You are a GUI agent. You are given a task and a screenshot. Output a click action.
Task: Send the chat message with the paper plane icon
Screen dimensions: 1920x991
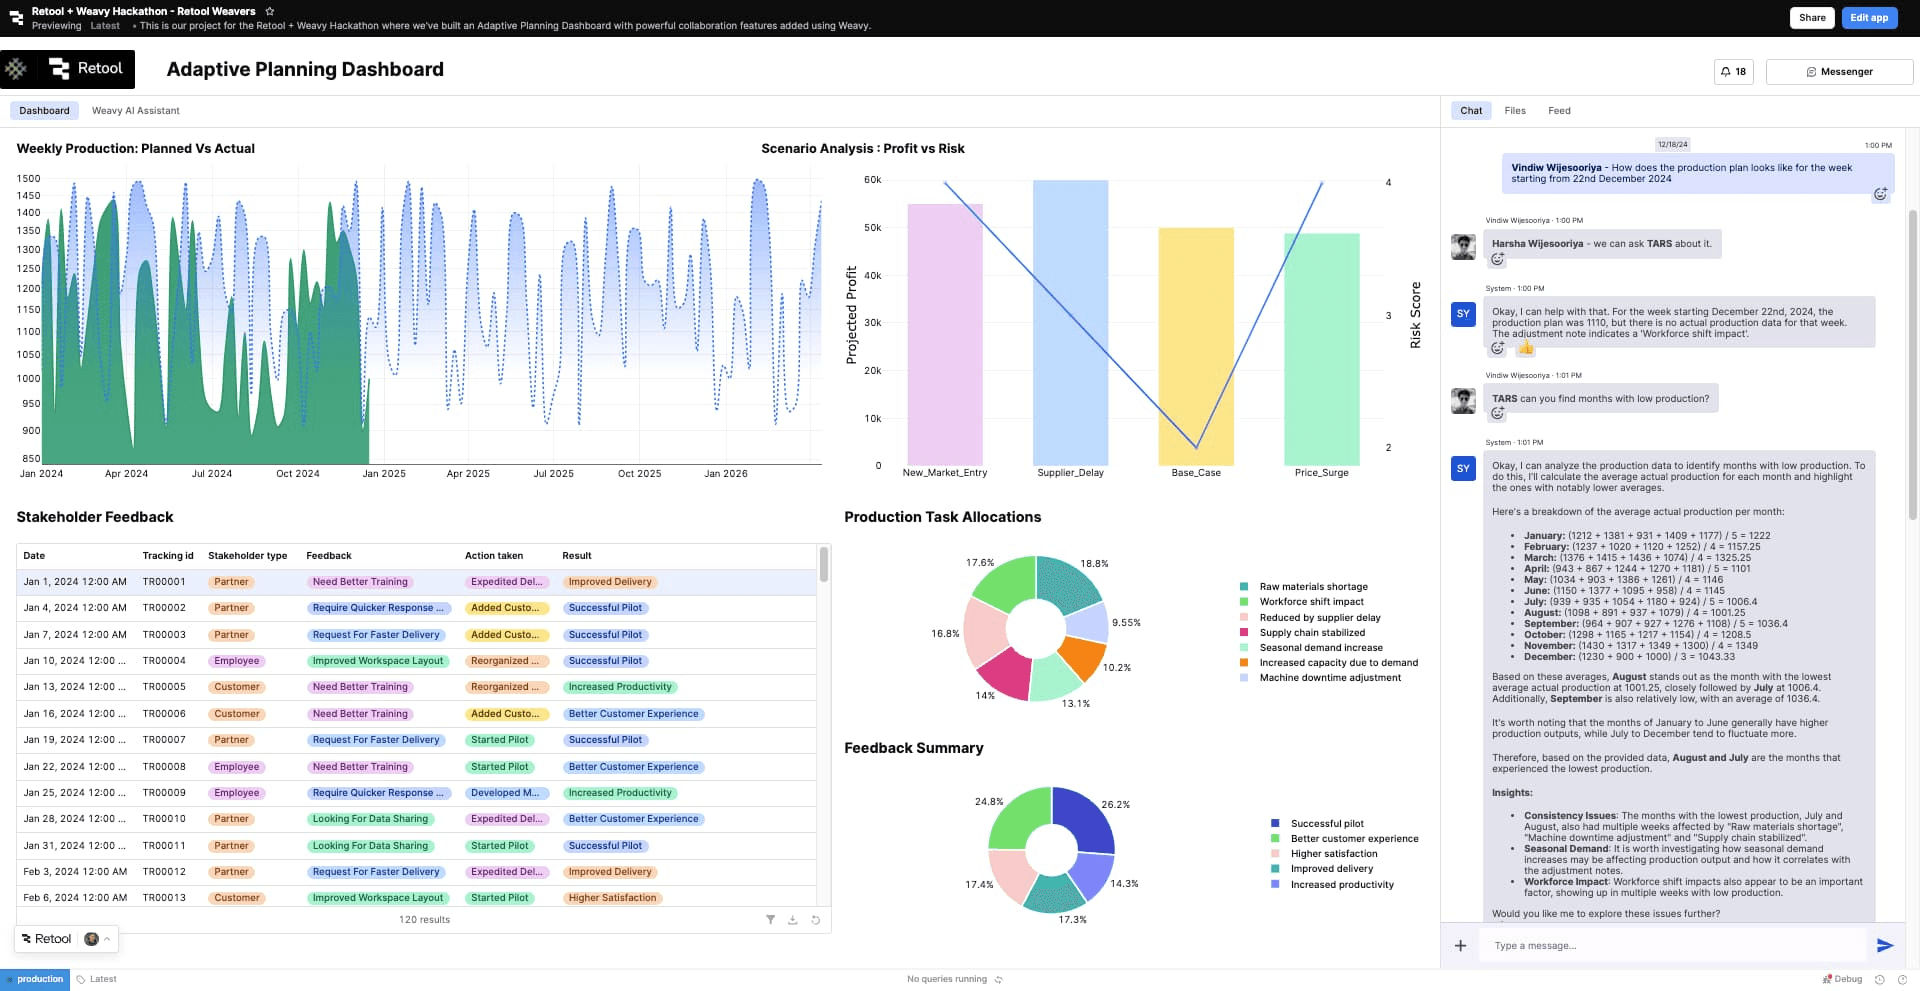1886,945
